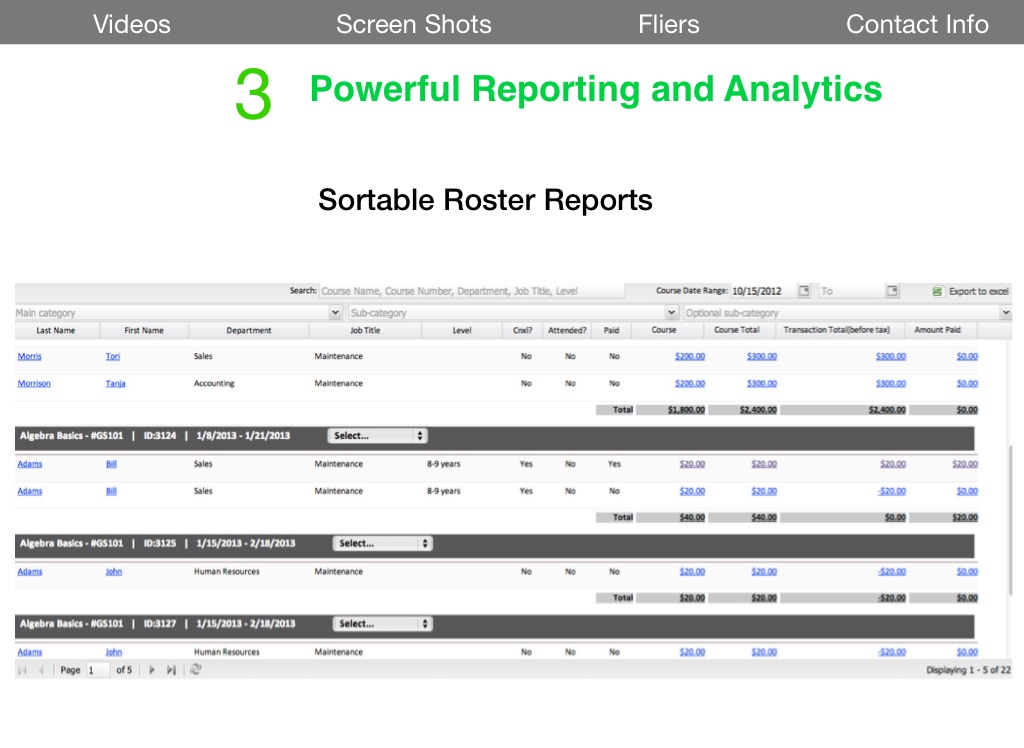The width and height of the screenshot is (1024, 748).
Task: Open the start date calendar picker
Action: tap(804, 291)
